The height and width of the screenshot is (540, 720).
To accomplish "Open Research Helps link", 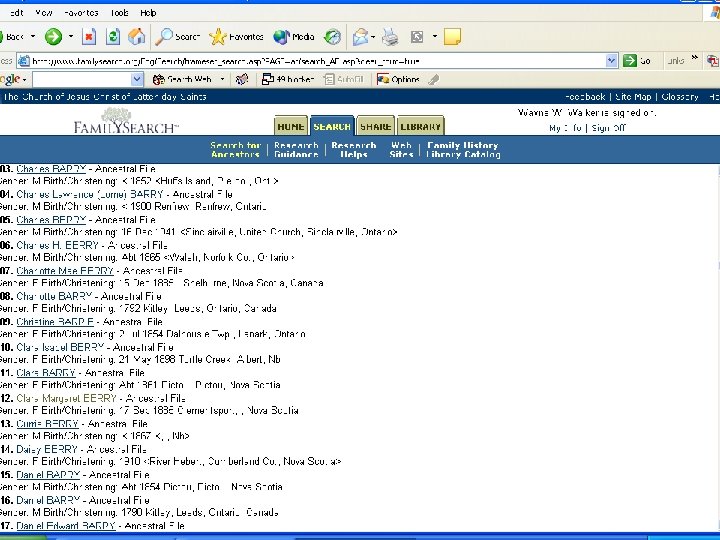I will 354,150.
